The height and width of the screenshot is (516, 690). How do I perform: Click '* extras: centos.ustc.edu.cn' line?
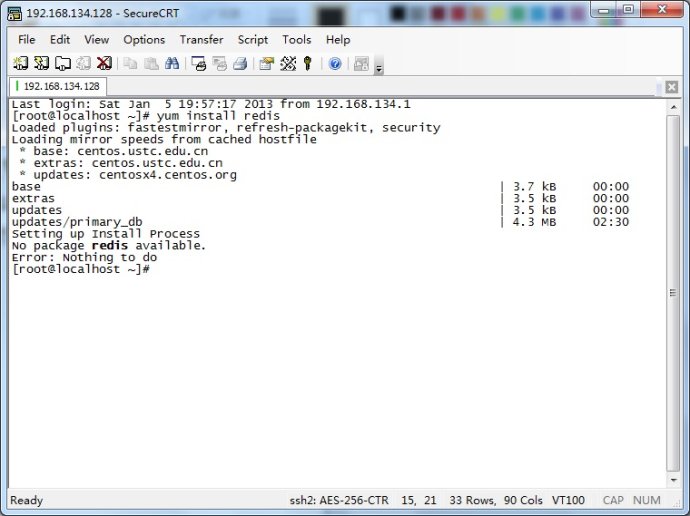(x=121, y=163)
